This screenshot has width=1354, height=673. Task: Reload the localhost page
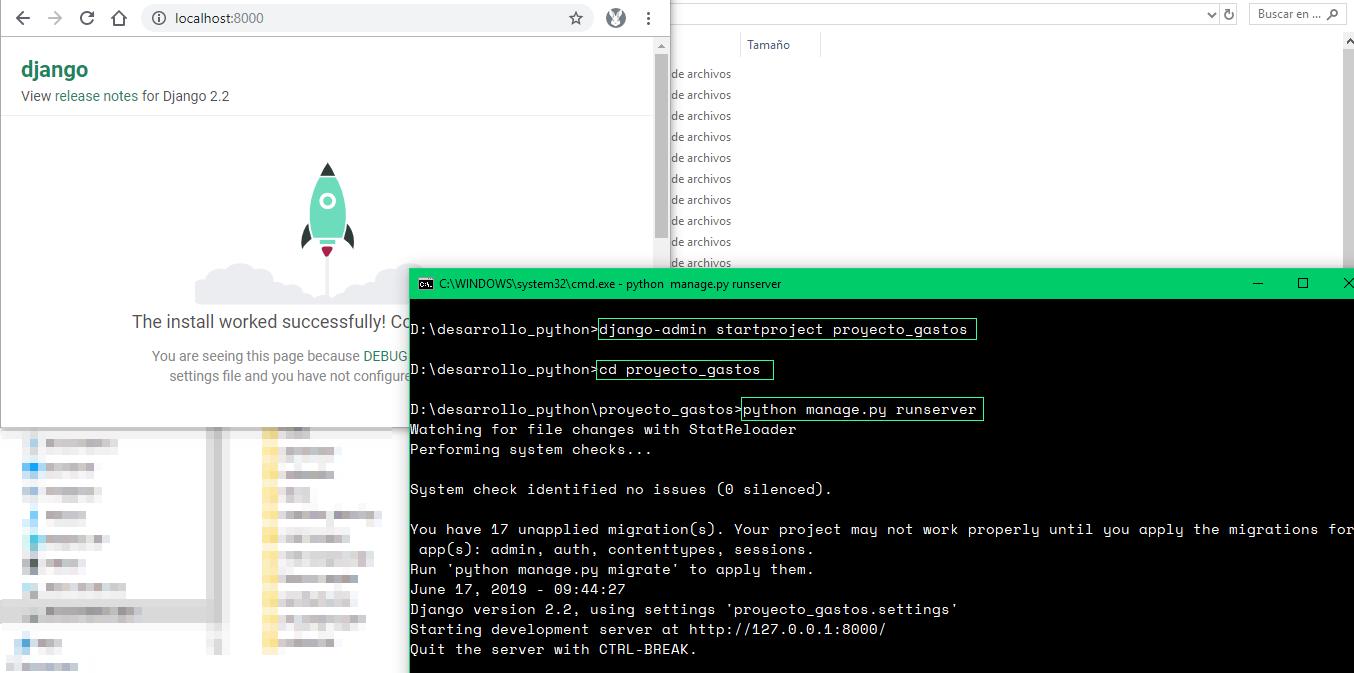[x=87, y=18]
